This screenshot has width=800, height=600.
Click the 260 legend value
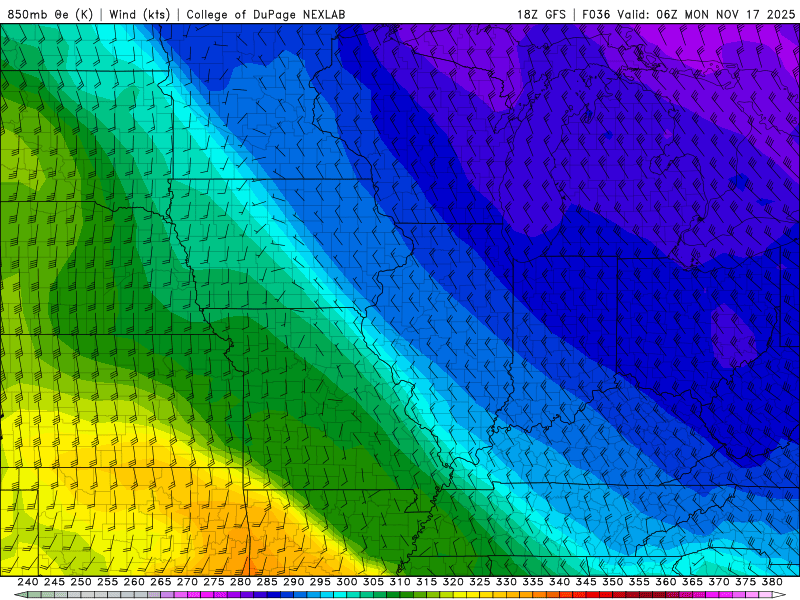pyautogui.click(x=134, y=582)
